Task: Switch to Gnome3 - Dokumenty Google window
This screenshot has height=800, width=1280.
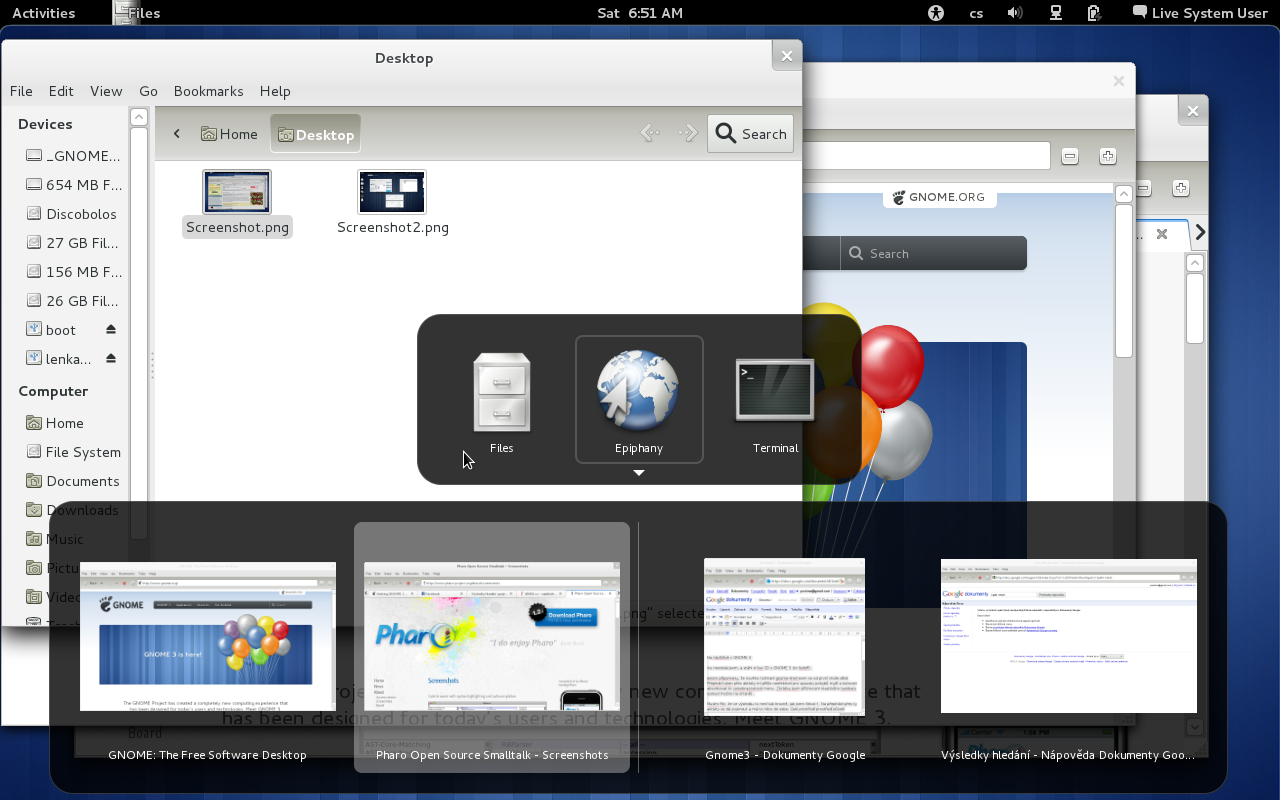Action: click(785, 647)
